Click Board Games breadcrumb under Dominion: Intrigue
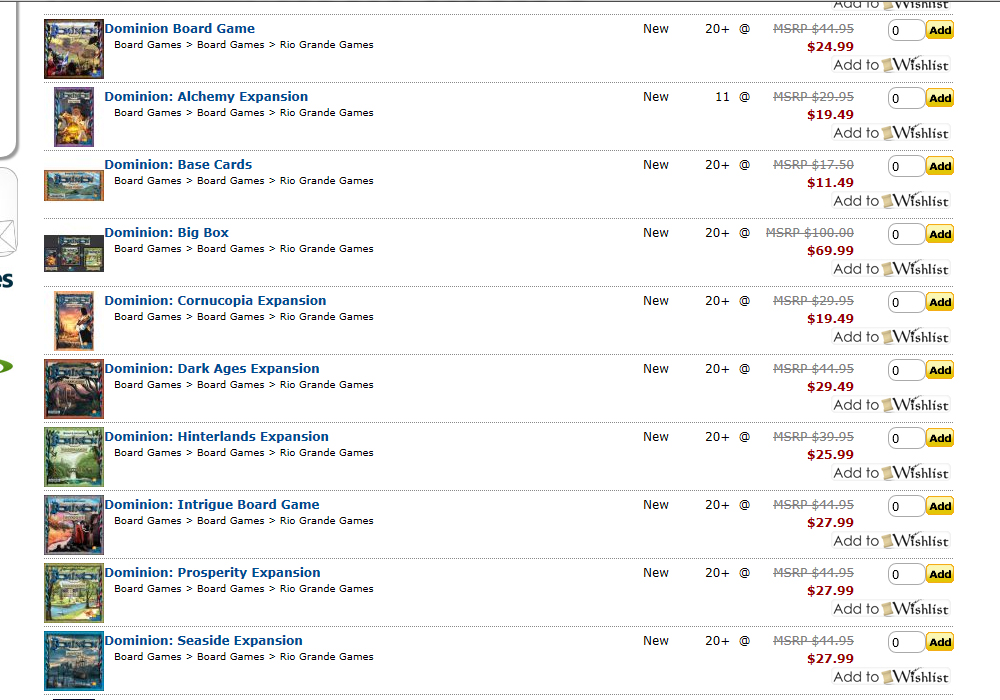The image size is (1000, 700). [x=148, y=520]
